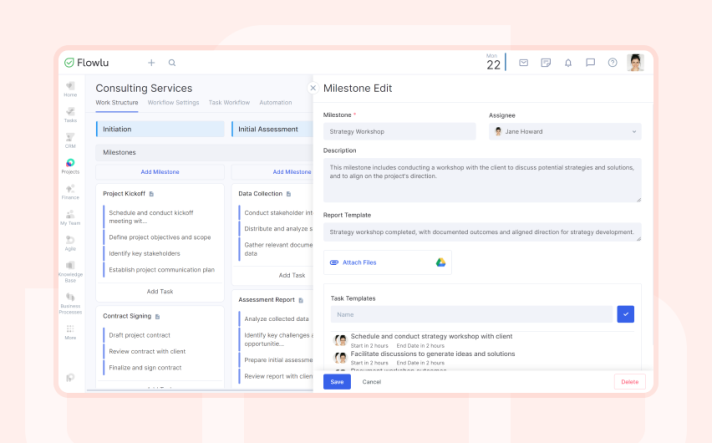Expand the More section in sidebar
Viewport: 712px width, 443px height.
click(70, 332)
